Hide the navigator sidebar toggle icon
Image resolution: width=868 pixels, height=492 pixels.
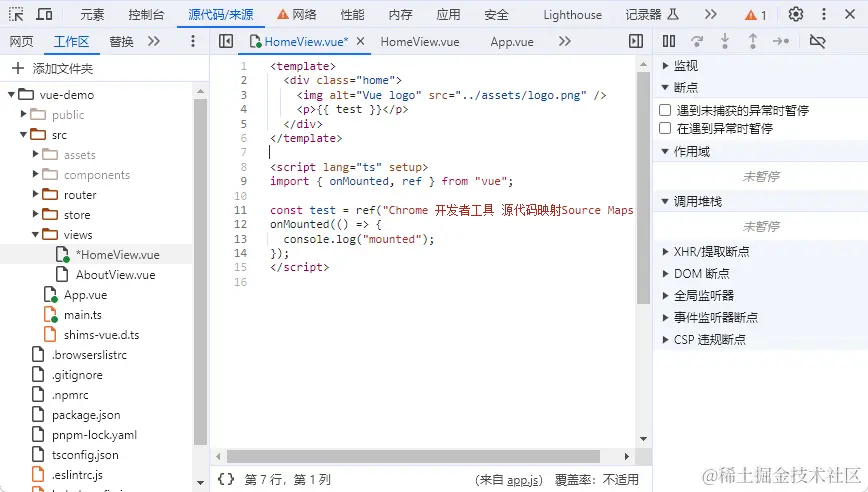pyautogui.click(x=226, y=41)
